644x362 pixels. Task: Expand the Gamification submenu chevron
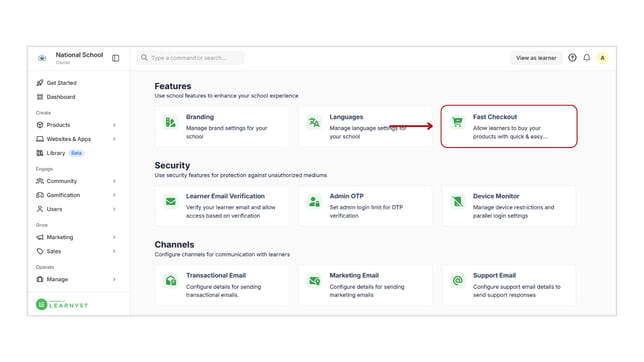click(x=114, y=195)
